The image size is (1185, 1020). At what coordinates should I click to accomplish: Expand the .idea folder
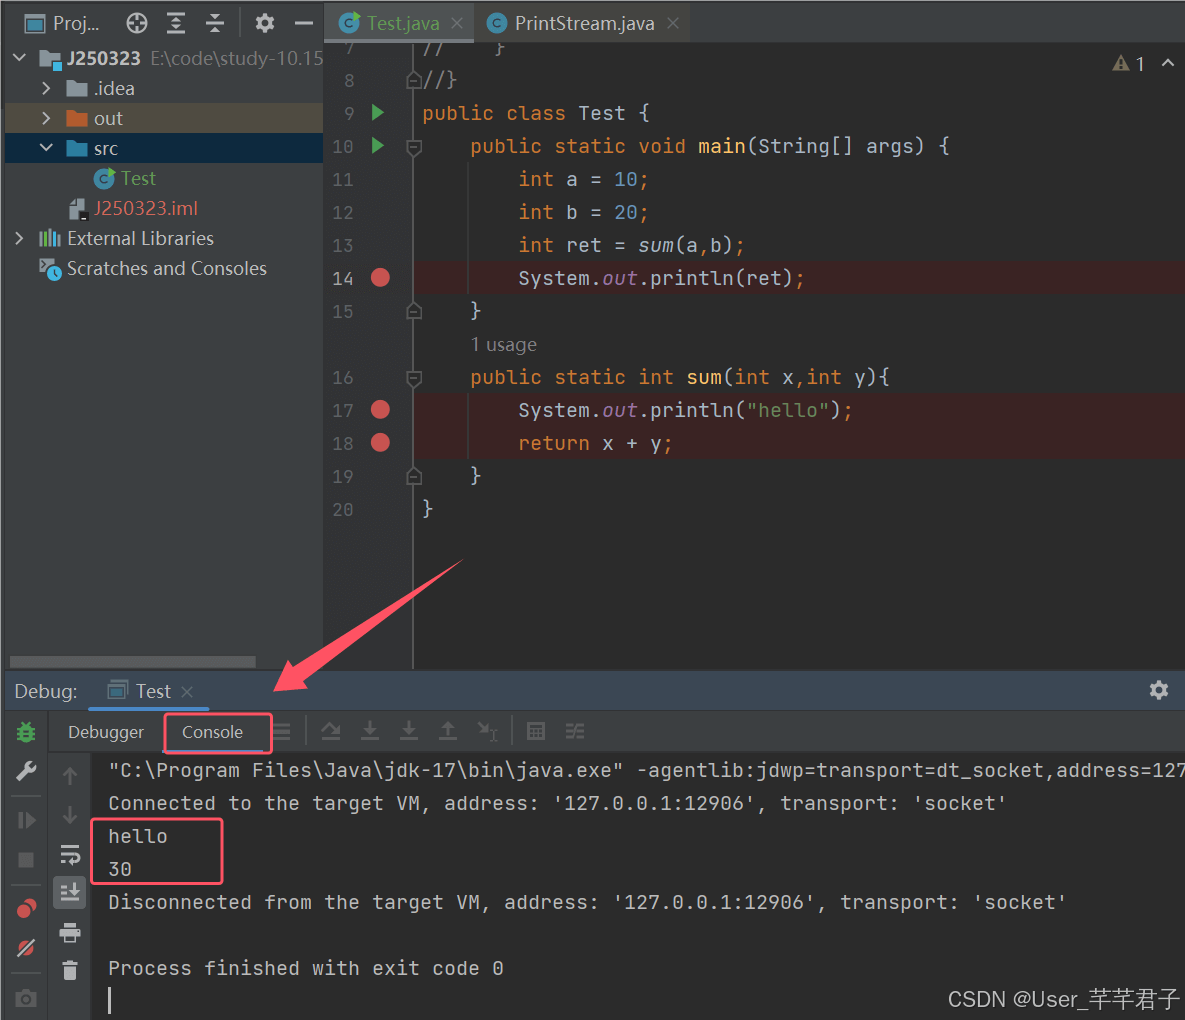[x=46, y=88]
